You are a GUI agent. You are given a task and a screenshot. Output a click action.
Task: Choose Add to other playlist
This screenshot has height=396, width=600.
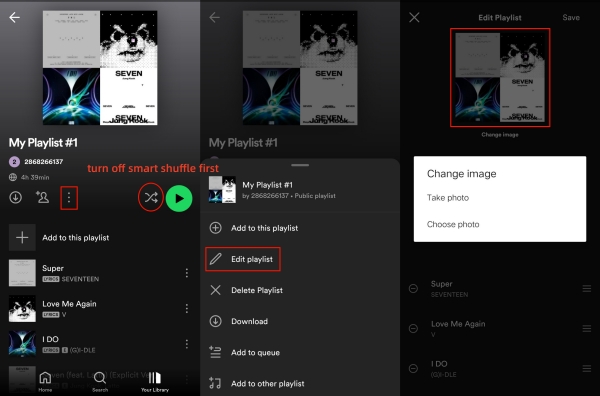(x=268, y=383)
